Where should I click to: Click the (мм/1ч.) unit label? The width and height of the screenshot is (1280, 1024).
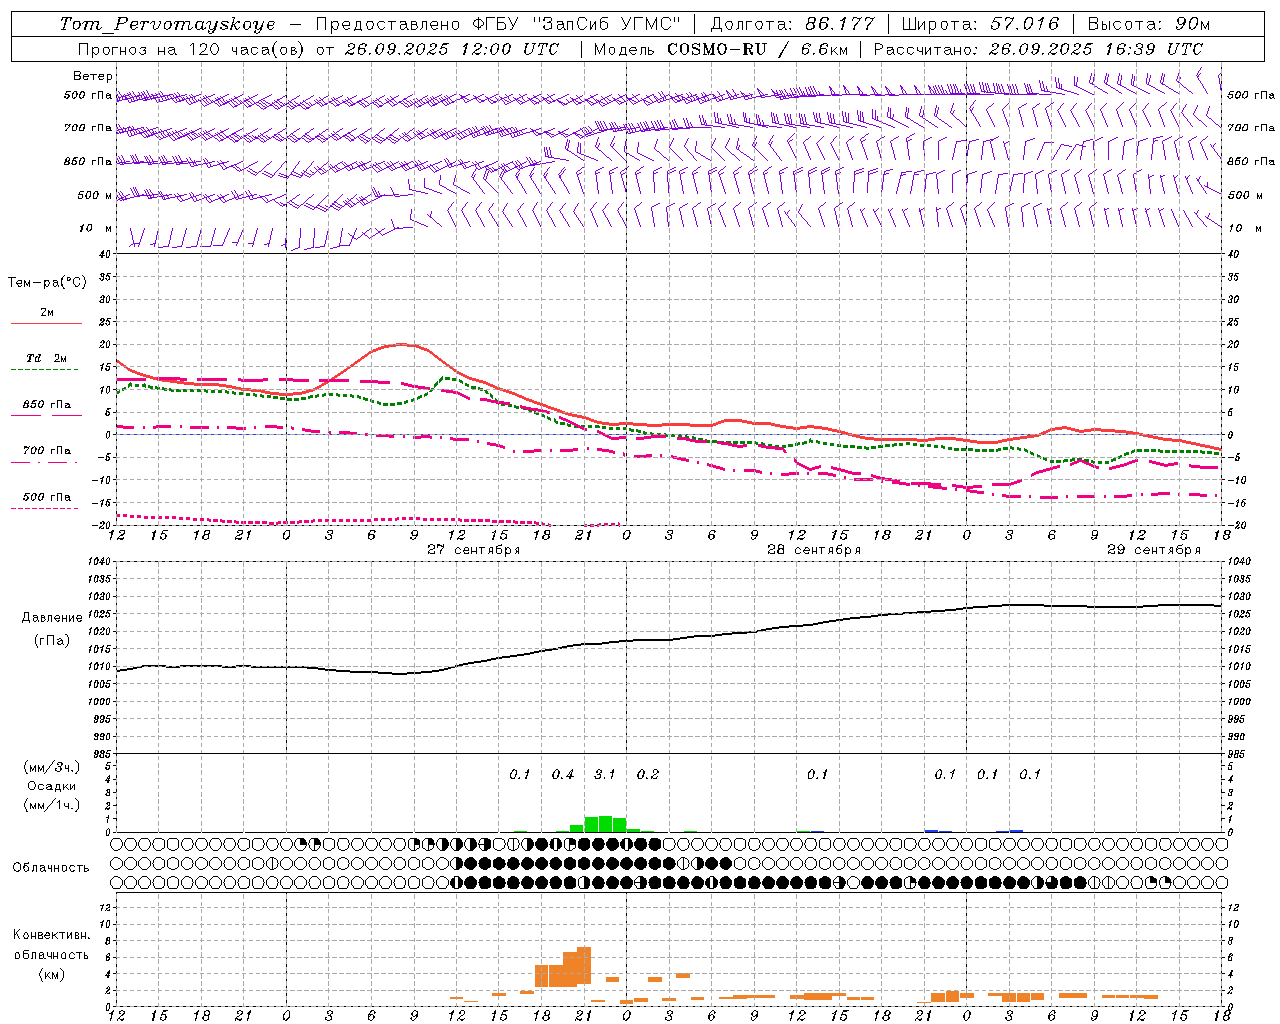coord(52,805)
